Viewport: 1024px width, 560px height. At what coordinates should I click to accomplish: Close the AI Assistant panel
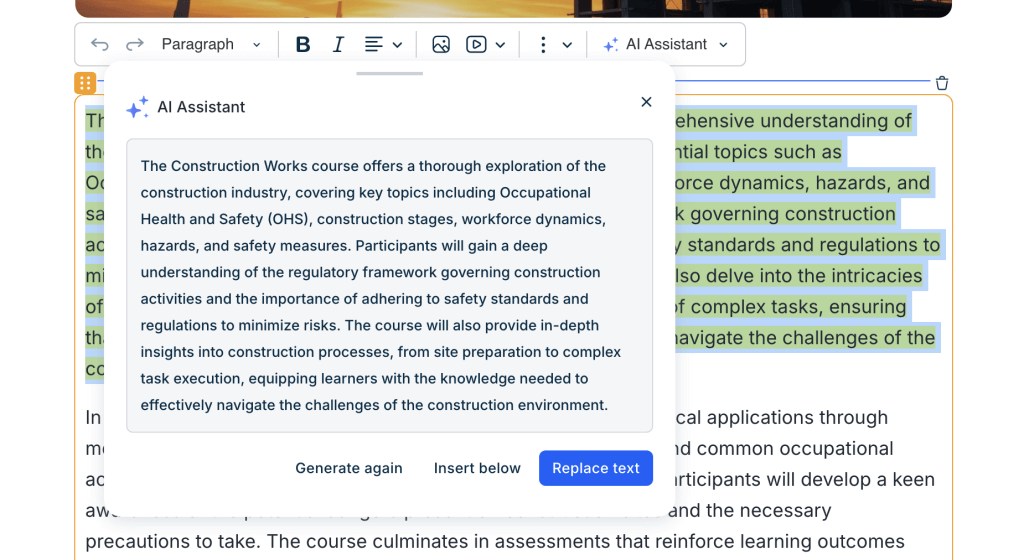pyautogui.click(x=646, y=102)
